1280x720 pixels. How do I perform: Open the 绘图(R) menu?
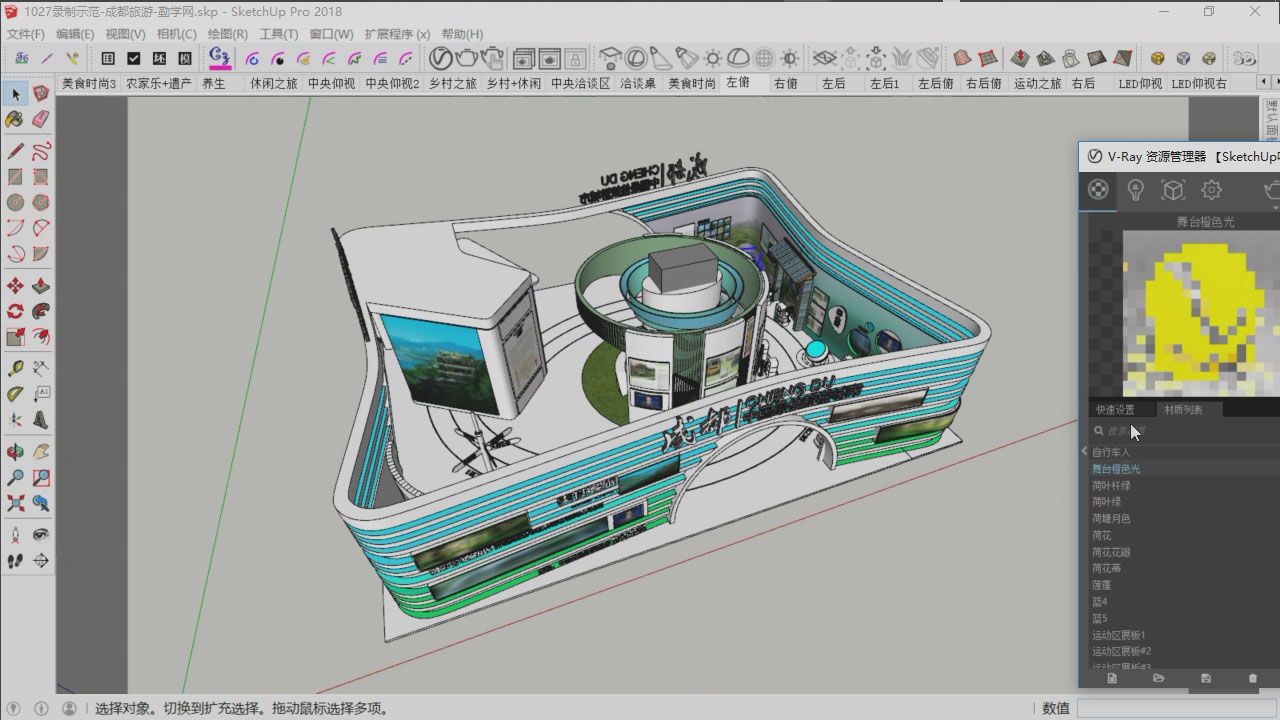228,34
